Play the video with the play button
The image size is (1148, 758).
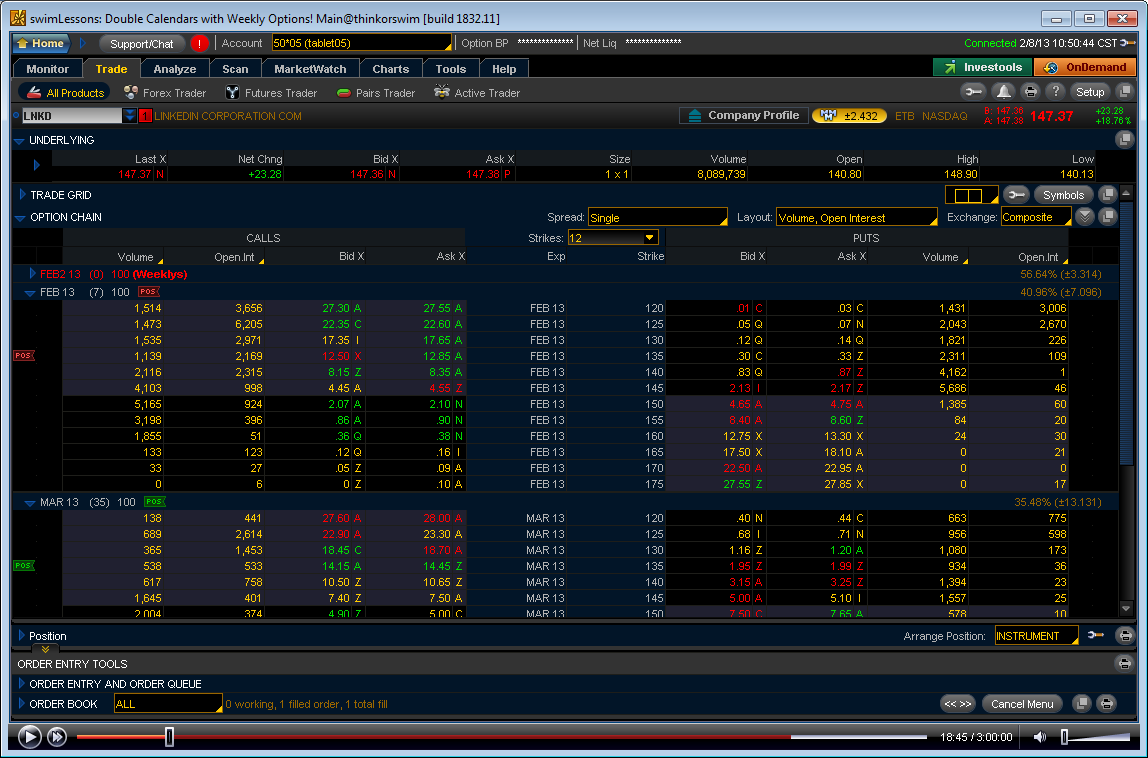pyautogui.click(x=29, y=737)
